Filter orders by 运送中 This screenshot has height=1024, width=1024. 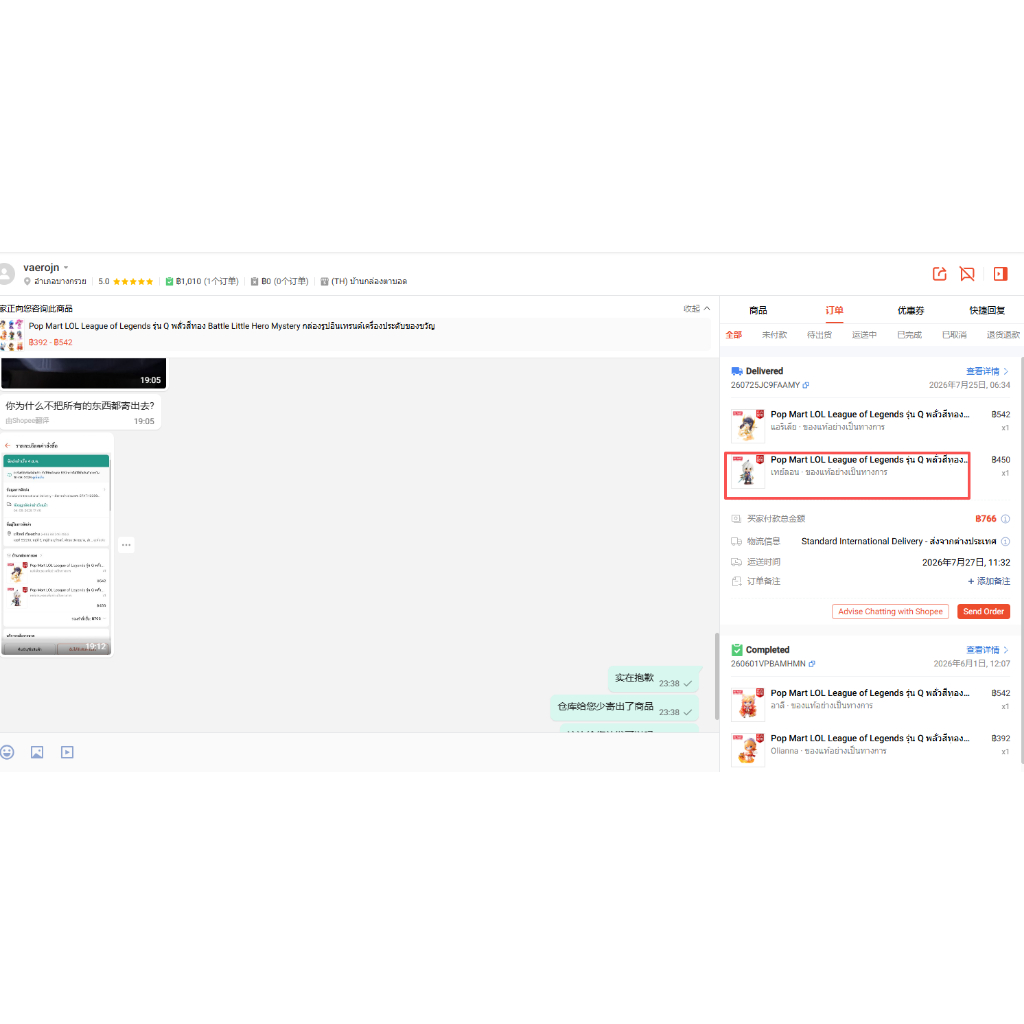click(x=864, y=335)
